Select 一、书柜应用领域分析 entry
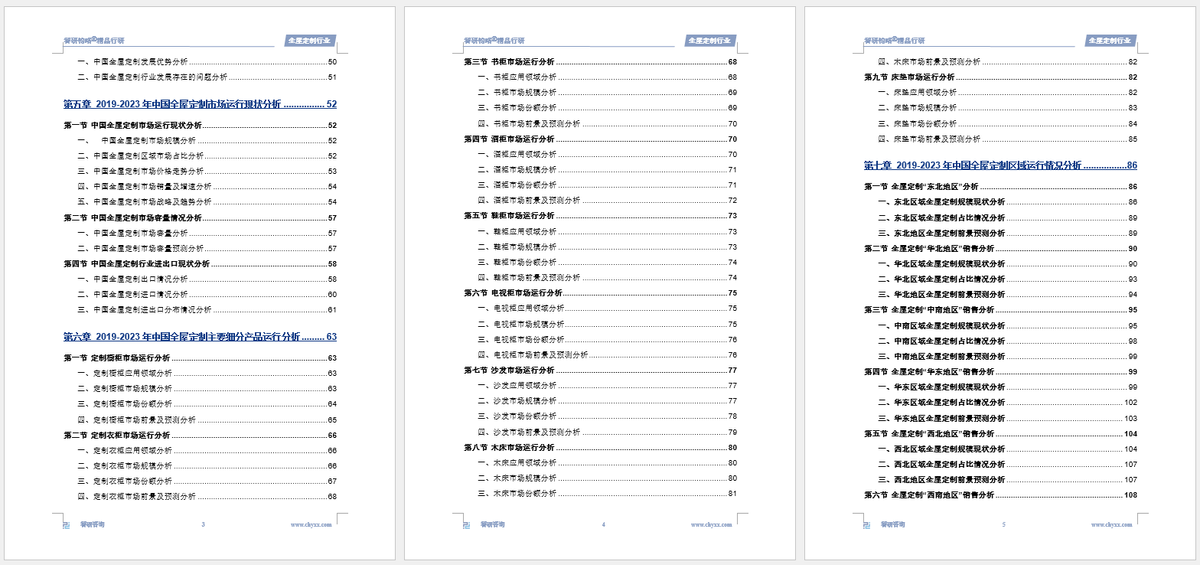The height and width of the screenshot is (565, 1200). [607, 77]
